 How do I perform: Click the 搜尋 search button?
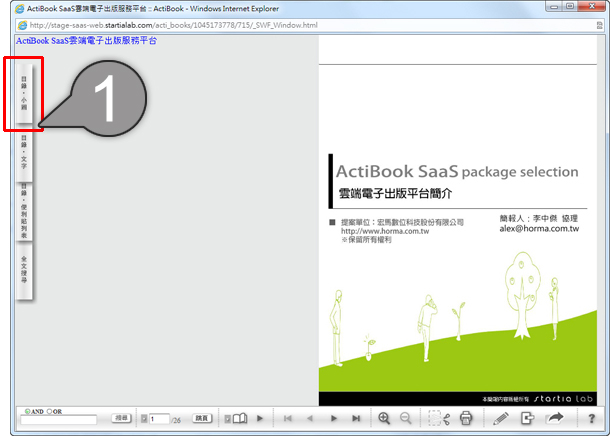pyautogui.click(x=121, y=418)
